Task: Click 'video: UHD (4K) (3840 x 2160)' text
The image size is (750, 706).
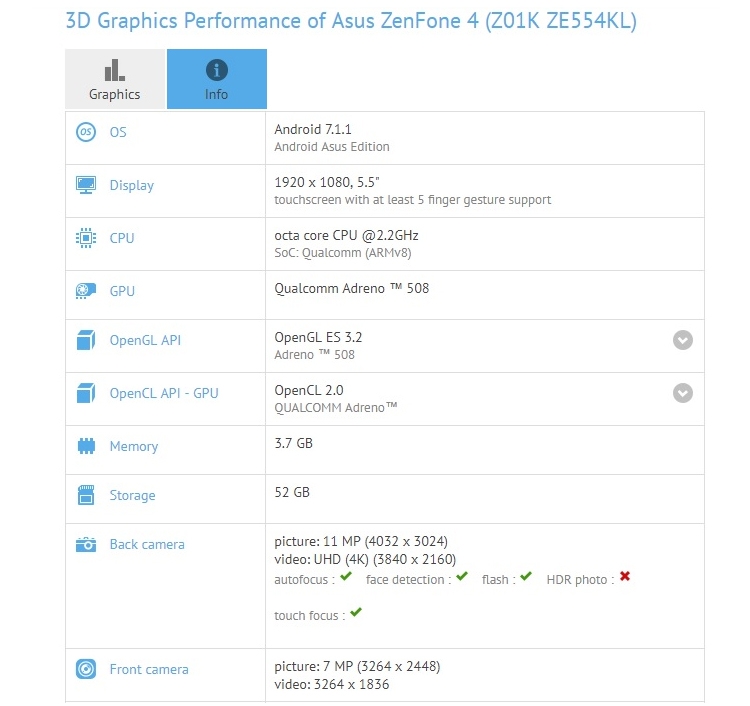Action: point(365,560)
